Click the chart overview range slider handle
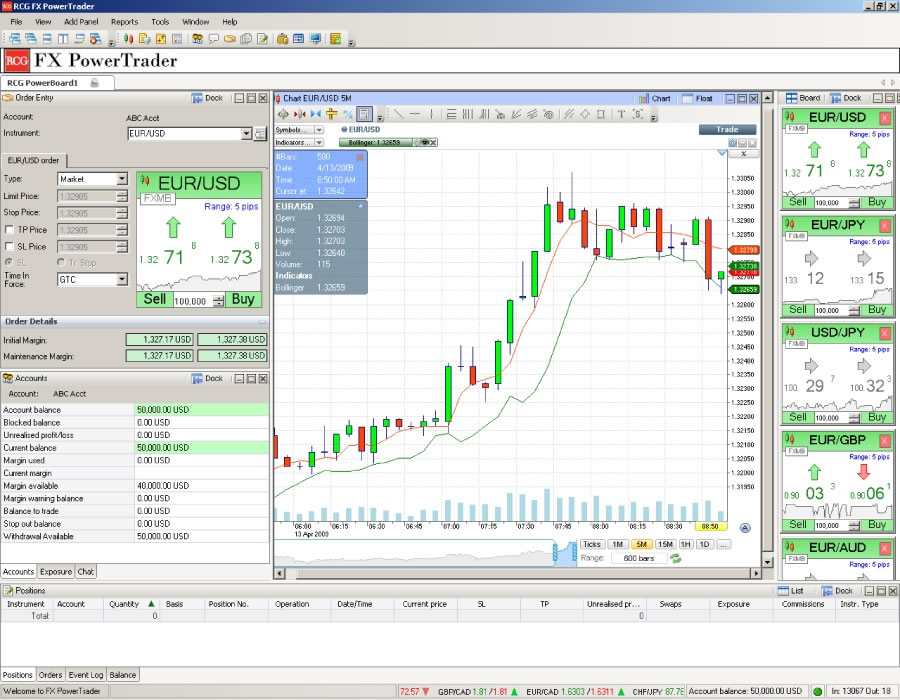The width and height of the screenshot is (900, 700). [555, 553]
